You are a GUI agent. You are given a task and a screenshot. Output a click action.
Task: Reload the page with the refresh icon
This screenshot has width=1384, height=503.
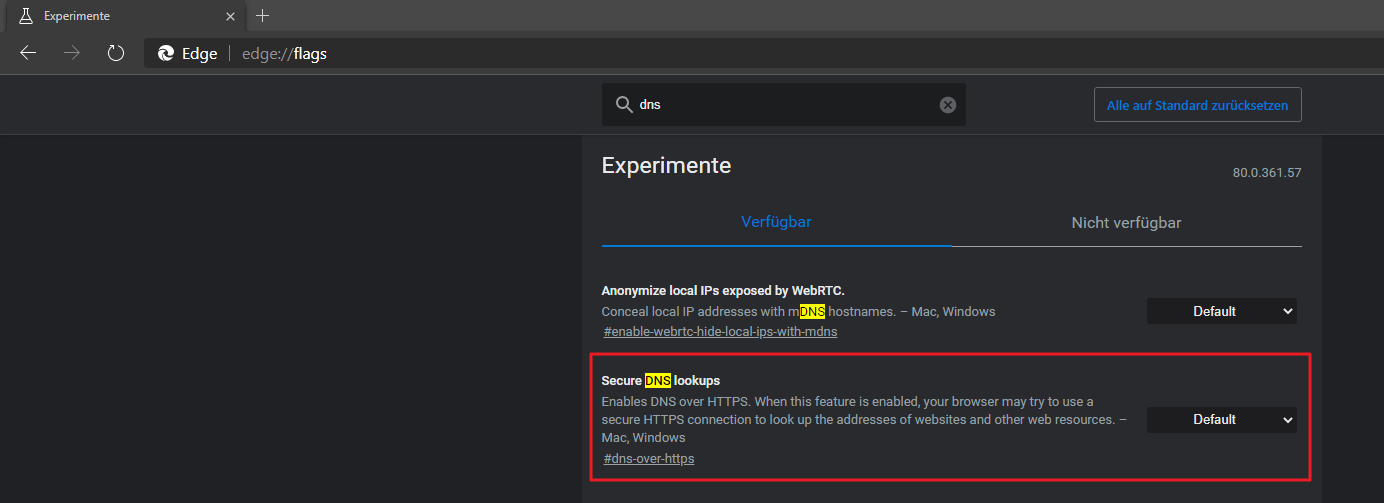(116, 53)
